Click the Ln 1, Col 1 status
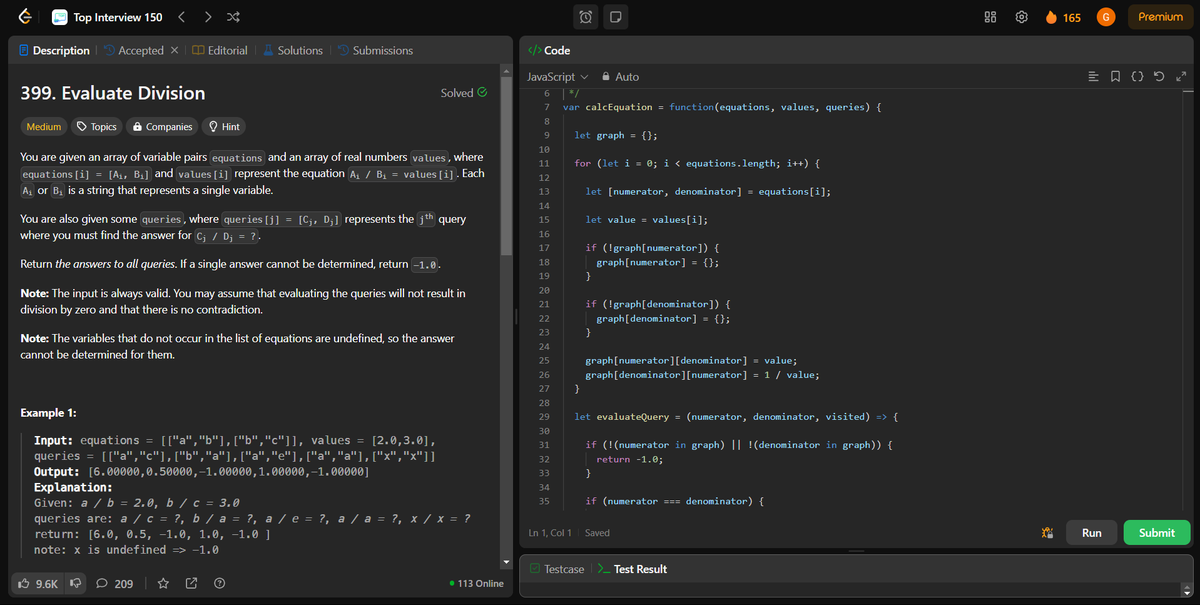This screenshot has width=1200, height=605. 551,533
